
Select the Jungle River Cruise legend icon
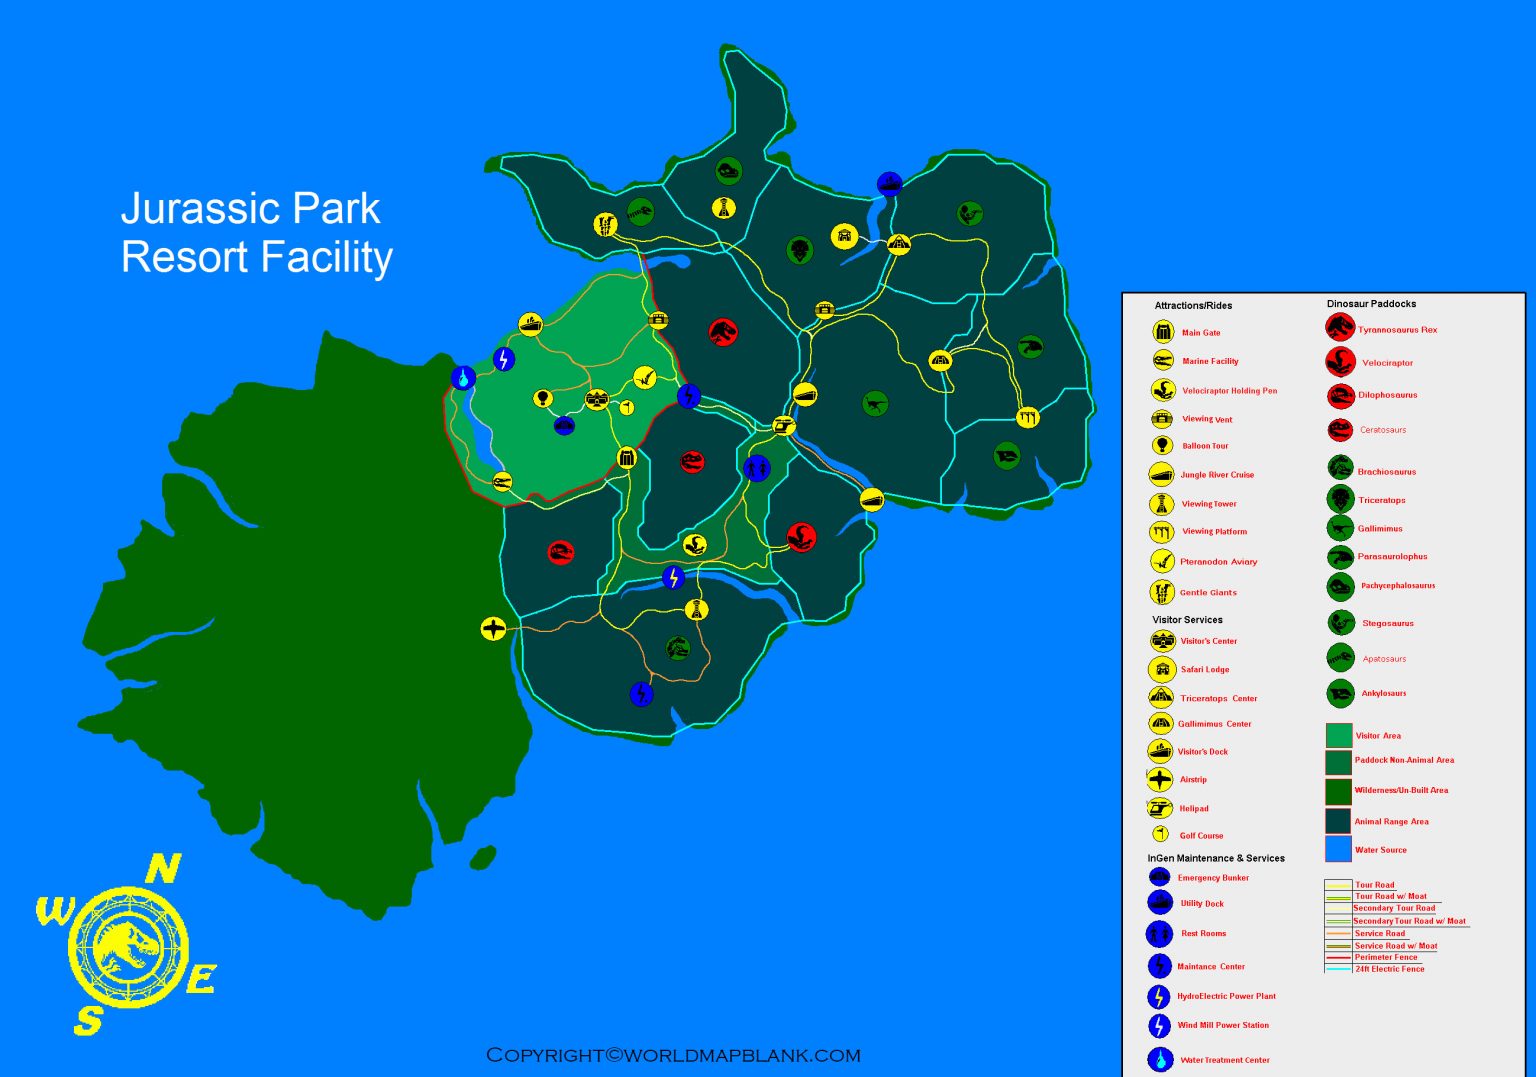pos(1162,474)
